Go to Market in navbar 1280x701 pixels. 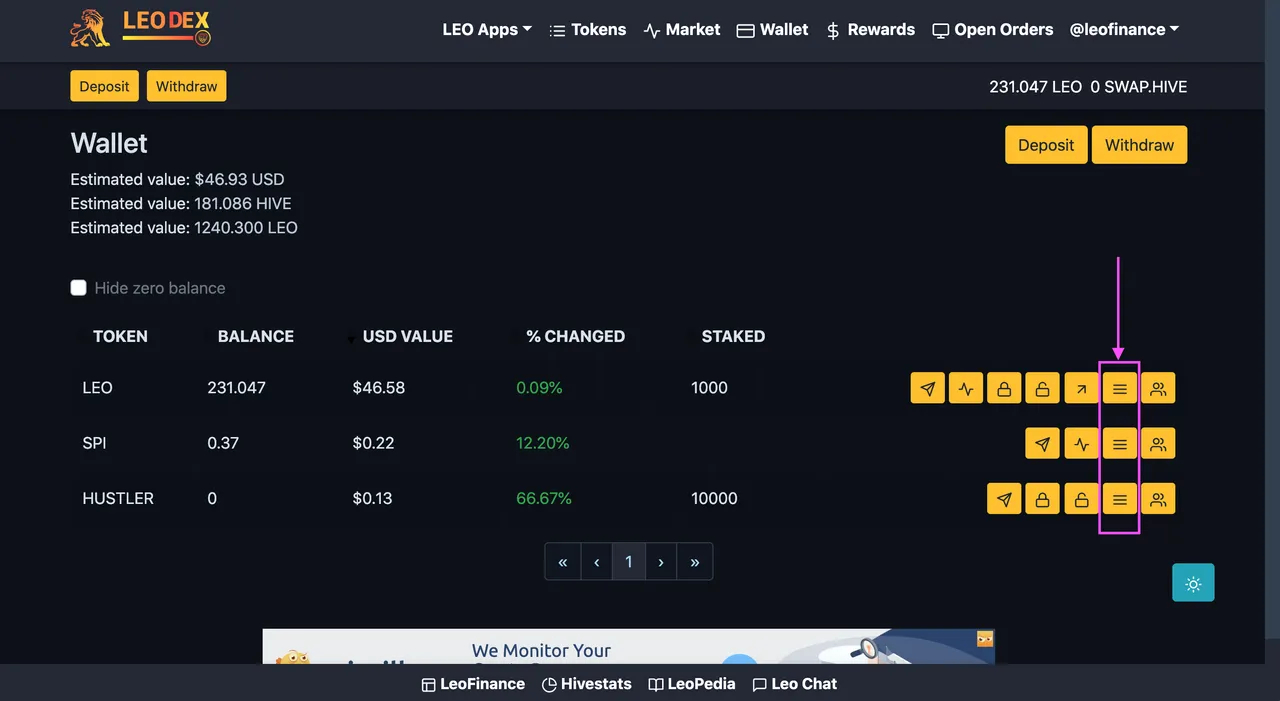tap(682, 30)
